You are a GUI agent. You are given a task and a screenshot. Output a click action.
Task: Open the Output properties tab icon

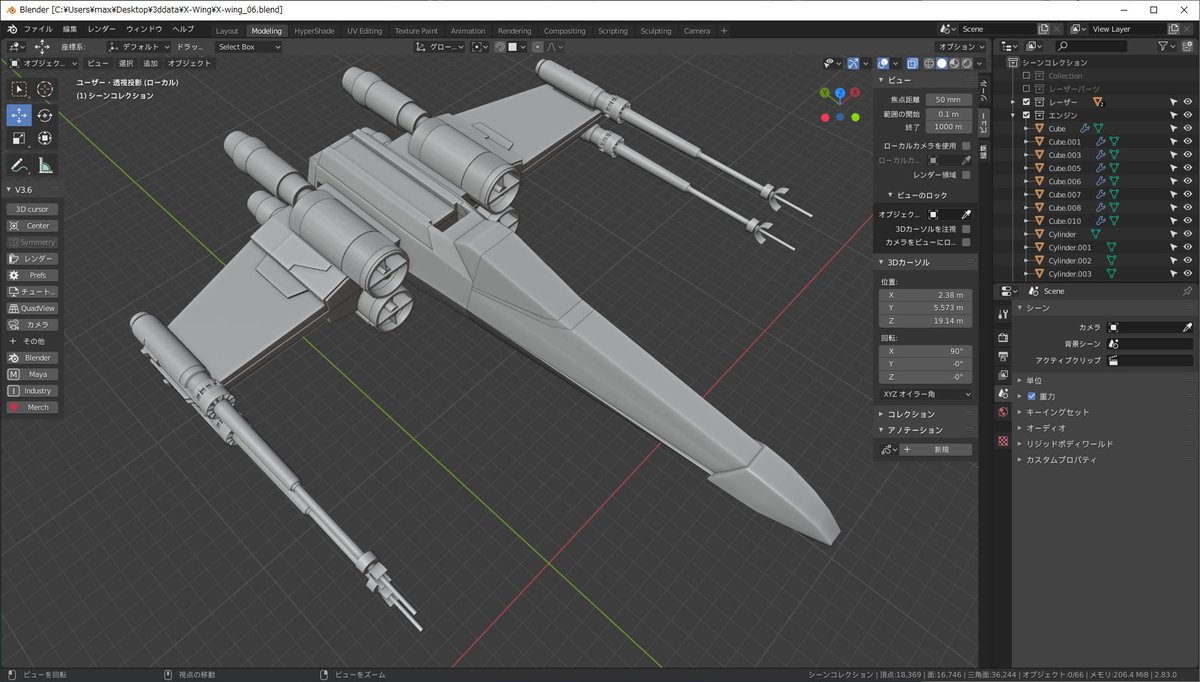[x=1003, y=356]
